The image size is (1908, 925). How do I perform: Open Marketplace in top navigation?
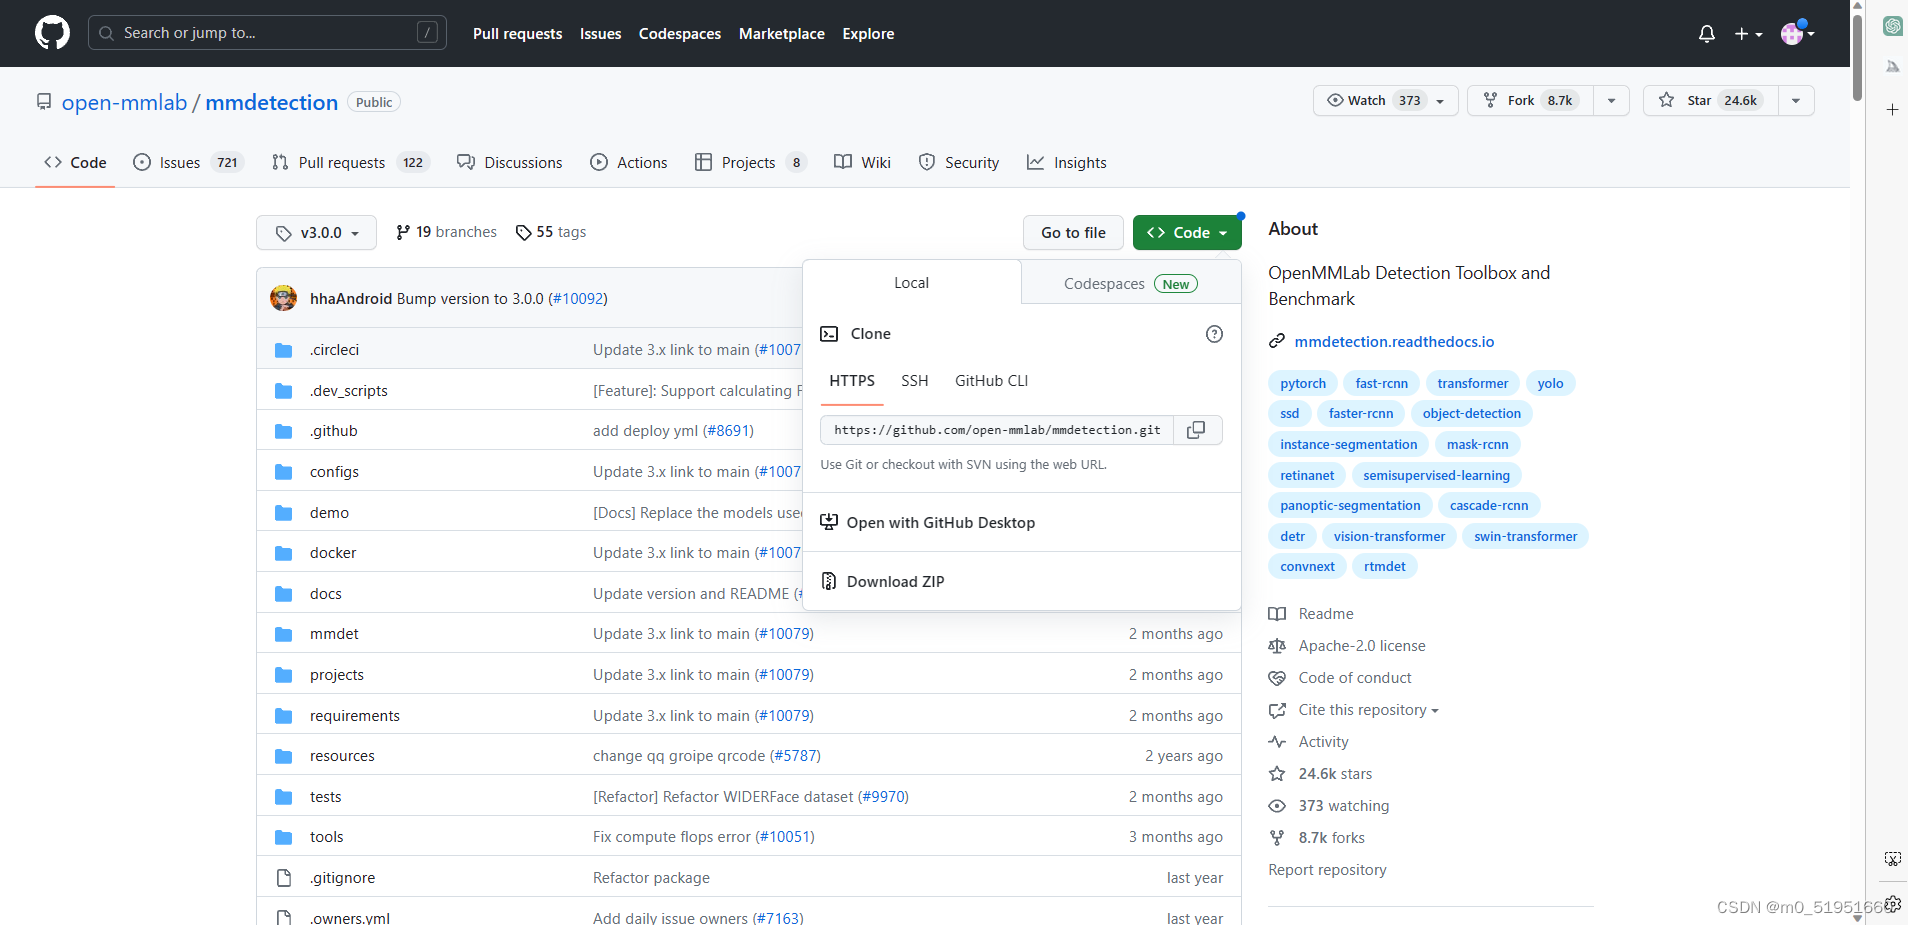click(782, 34)
